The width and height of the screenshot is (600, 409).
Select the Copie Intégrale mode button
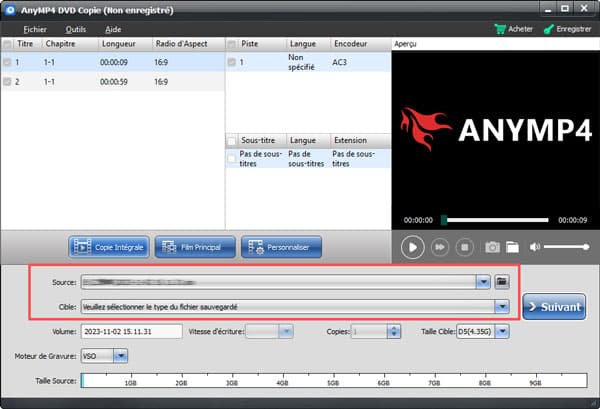pos(111,246)
